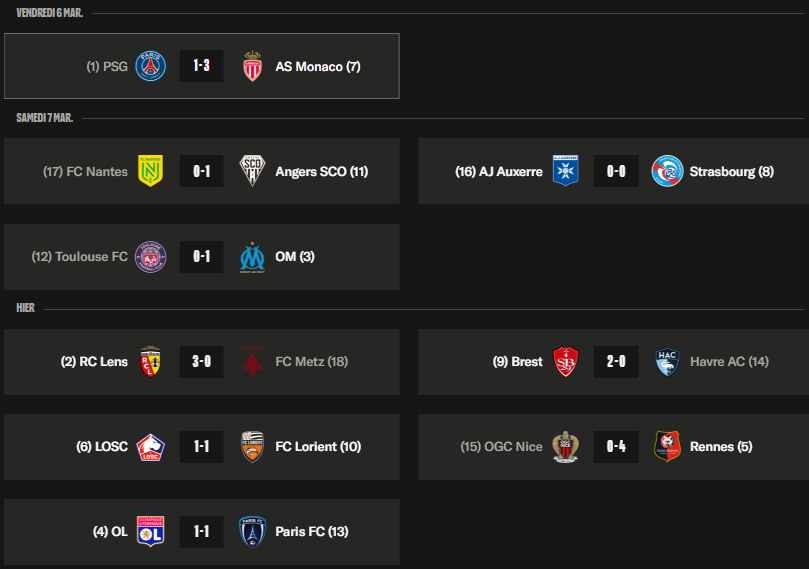Open the LOSC versus Lorient 1-1 score

[201, 446]
